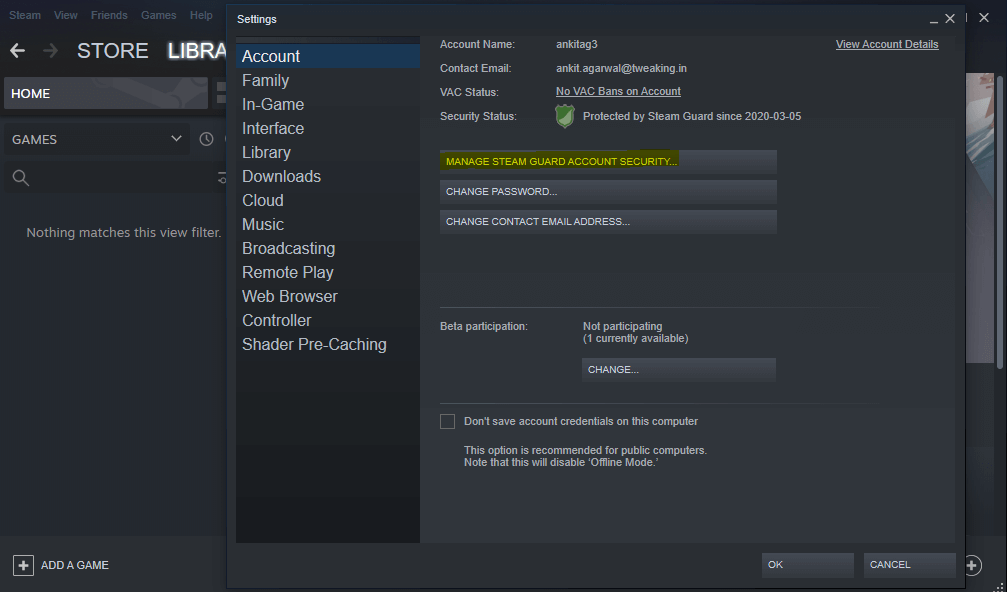Open the advanced filter settings icon
The width and height of the screenshot is (1007, 592).
click(x=222, y=178)
